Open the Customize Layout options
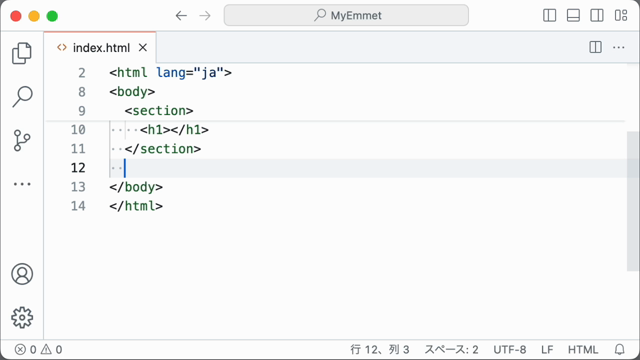 tap(621, 16)
